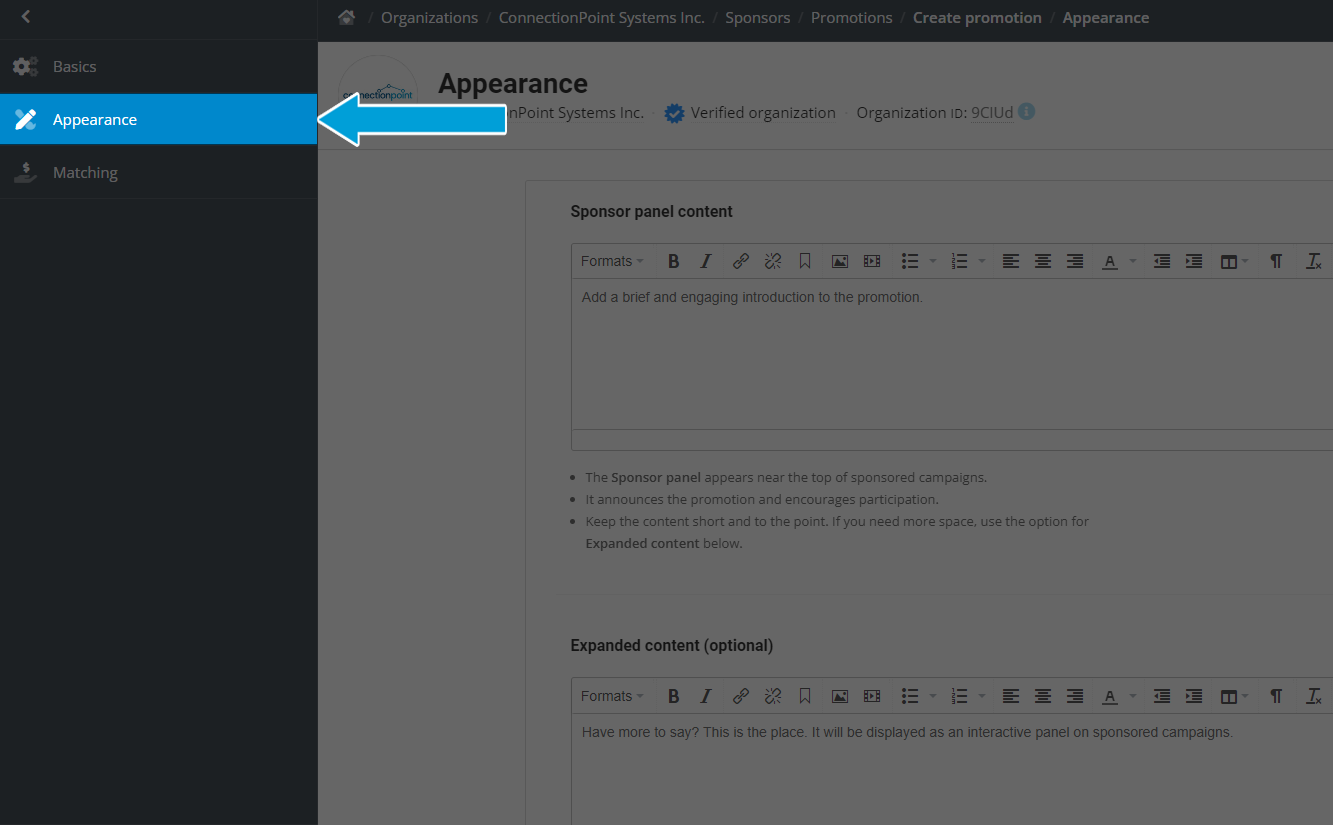Screen dimensions: 1333x825
Task: Insert image in Sponsor panel content editor
Action: point(840,261)
